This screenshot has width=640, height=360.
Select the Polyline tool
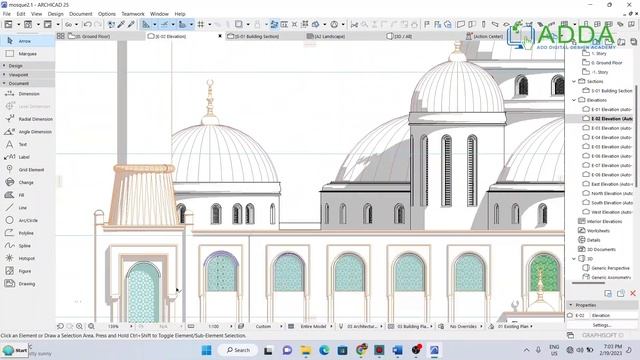[x=27, y=233]
